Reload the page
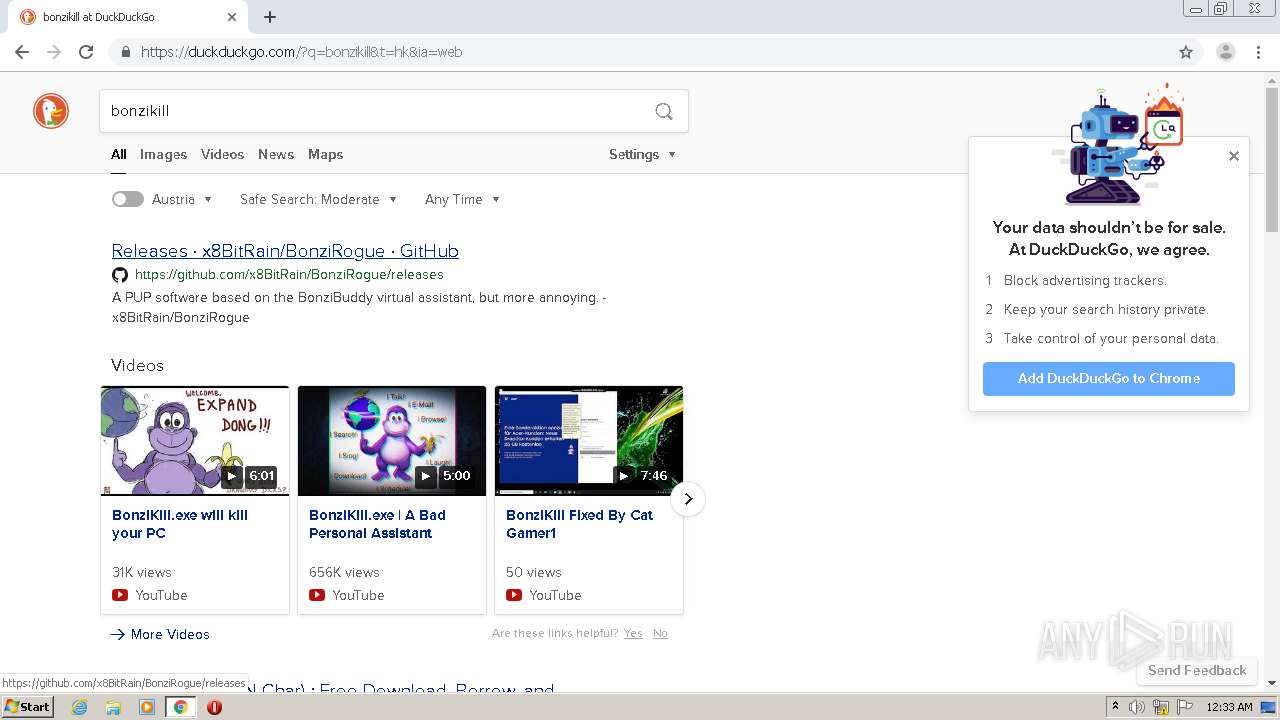1280x720 pixels. click(x=86, y=52)
